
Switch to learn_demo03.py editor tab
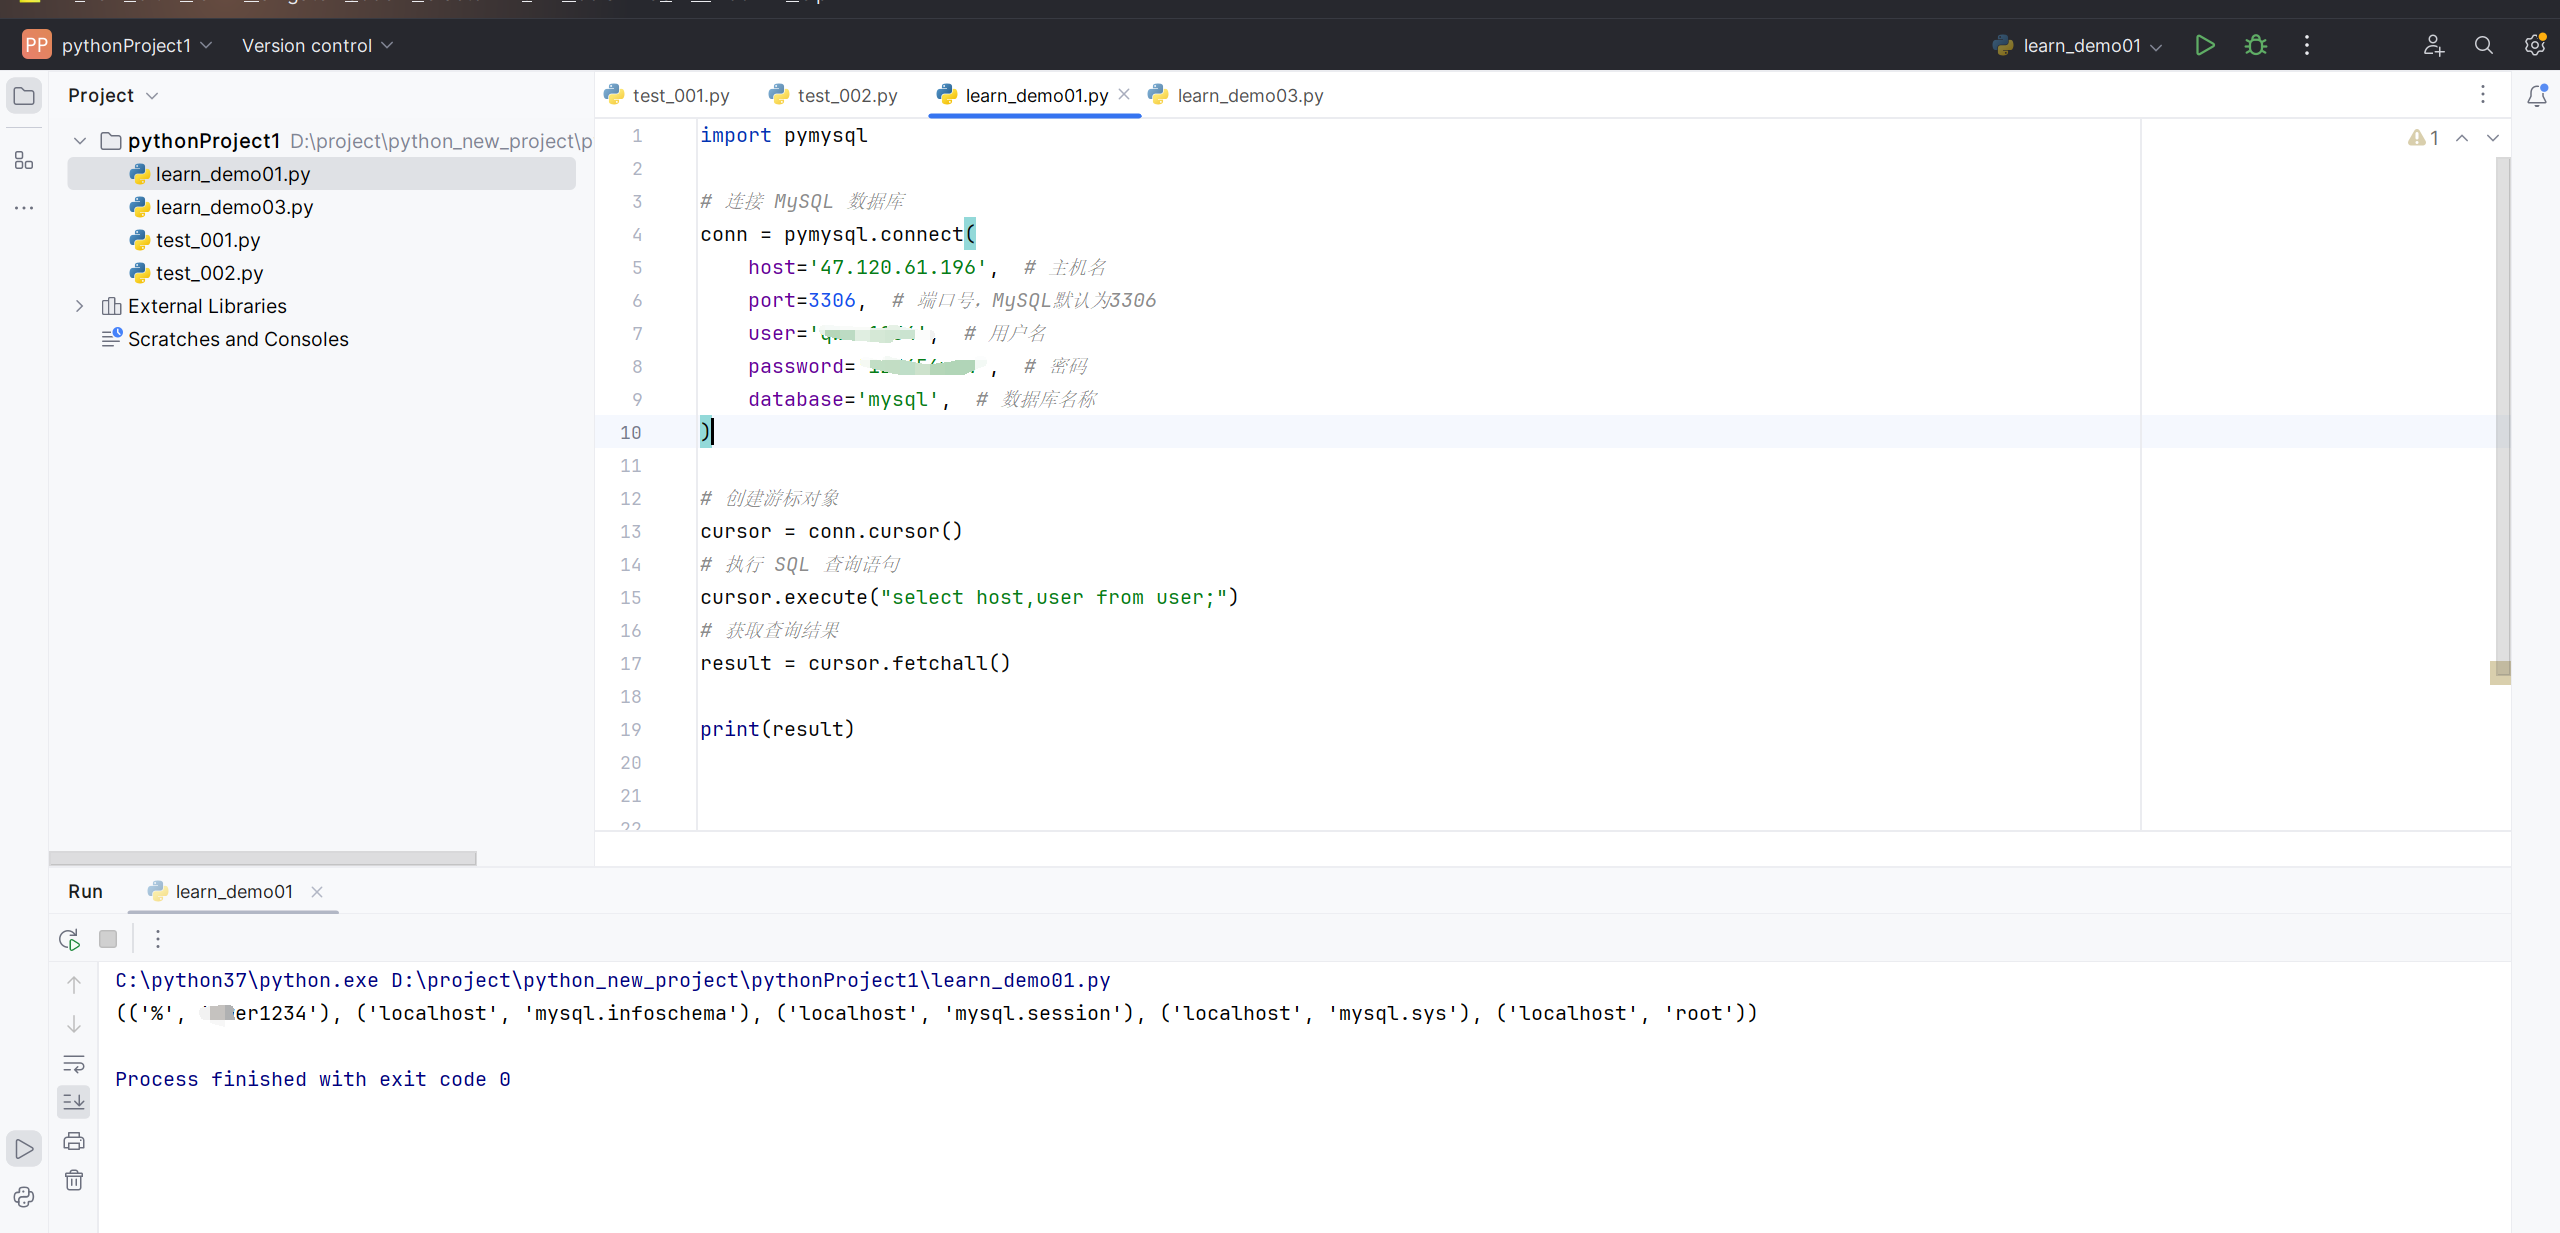coord(1249,96)
